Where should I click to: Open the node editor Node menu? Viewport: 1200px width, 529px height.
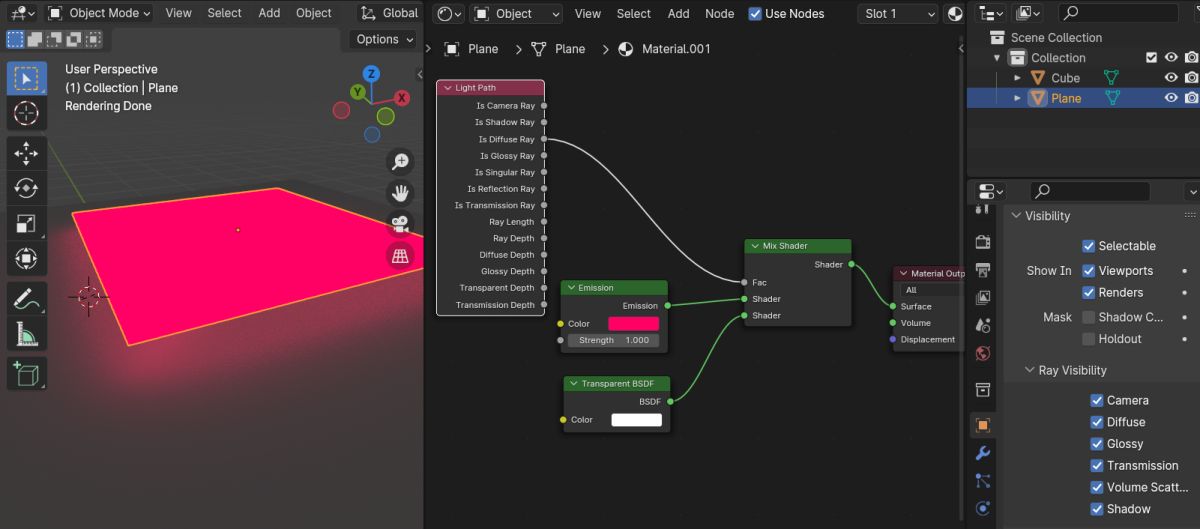click(719, 13)
